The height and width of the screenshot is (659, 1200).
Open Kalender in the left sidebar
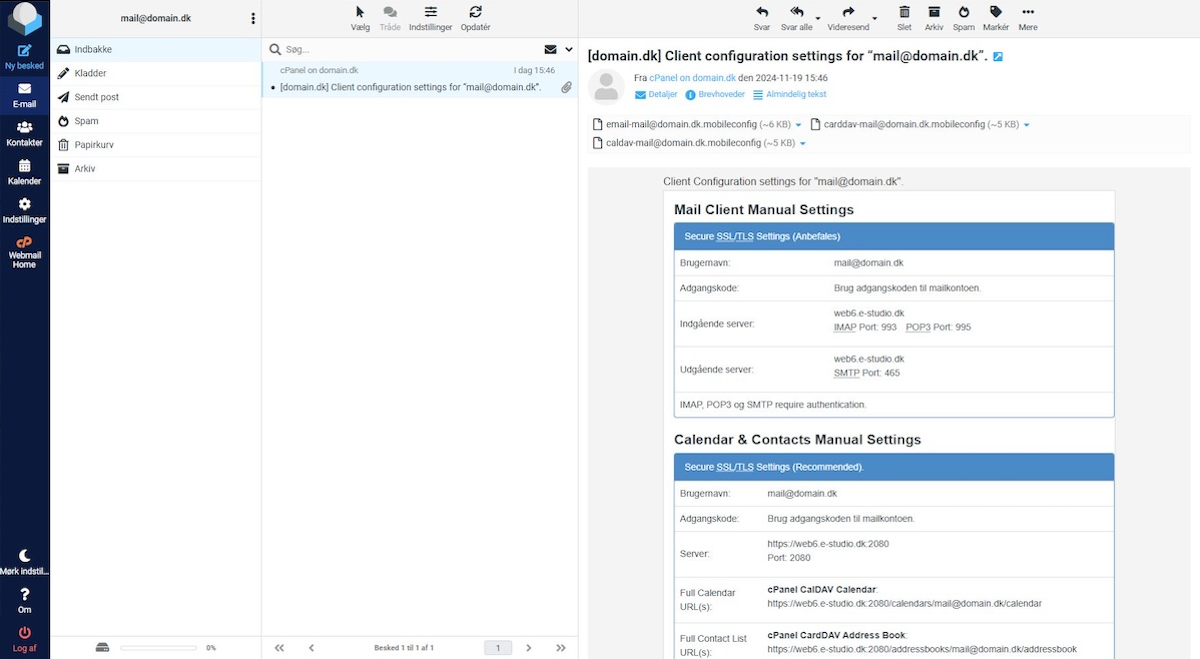tap(24, 171)
